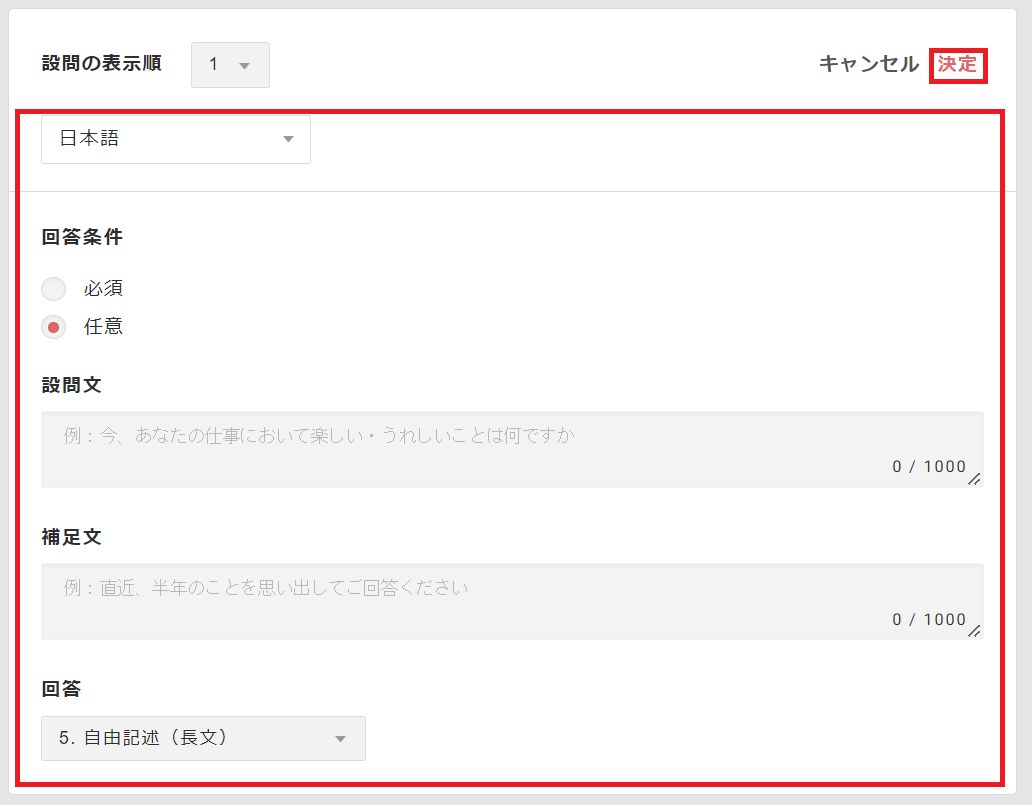Click the 設問文 character counter 0 / 1000
The image size is (1032, 805).
click(929, 467)
